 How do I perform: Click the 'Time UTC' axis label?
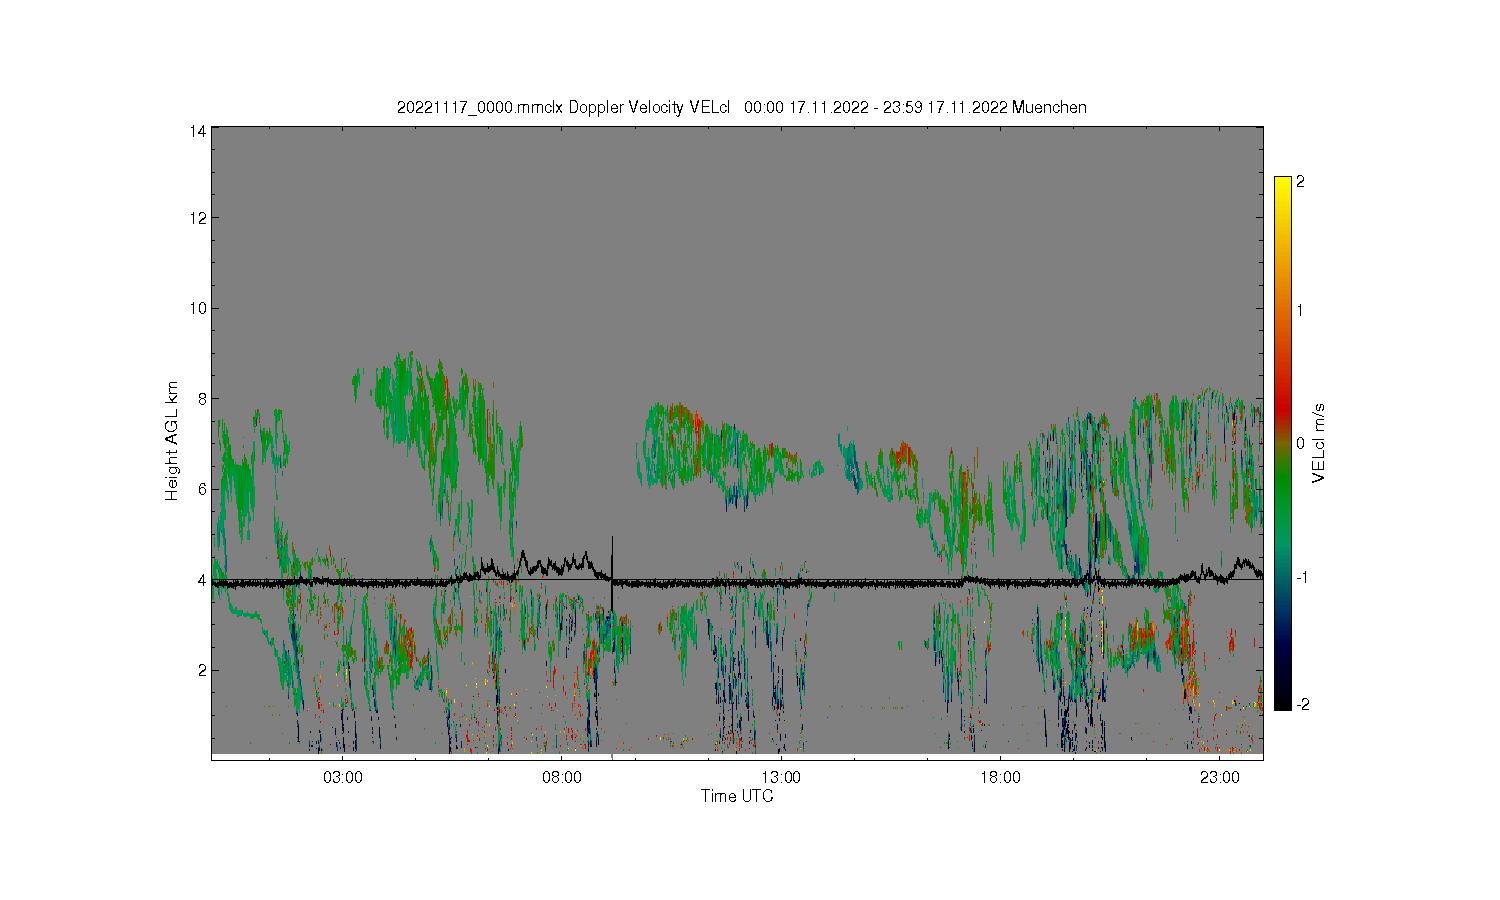737,796
